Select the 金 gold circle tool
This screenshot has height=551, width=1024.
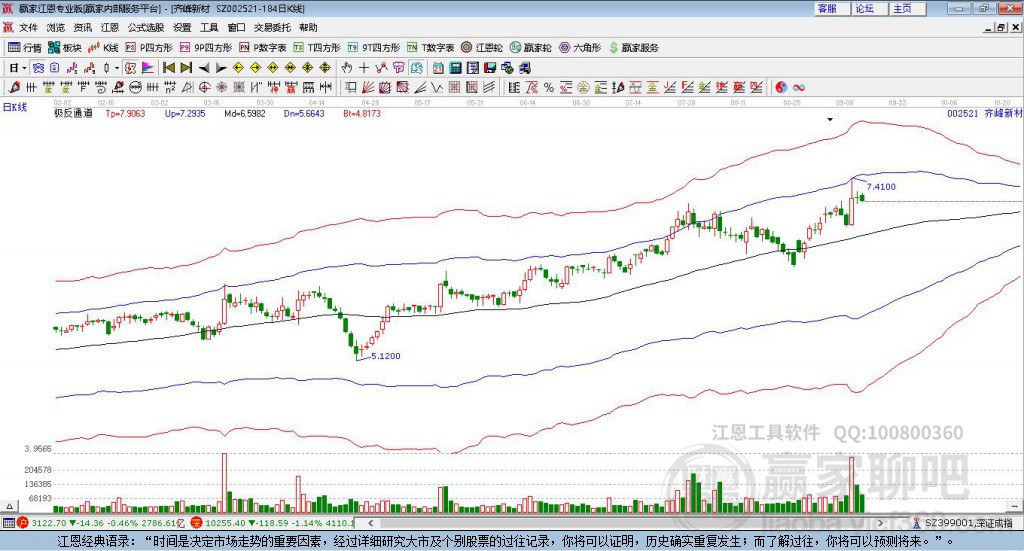pos(583,87)
